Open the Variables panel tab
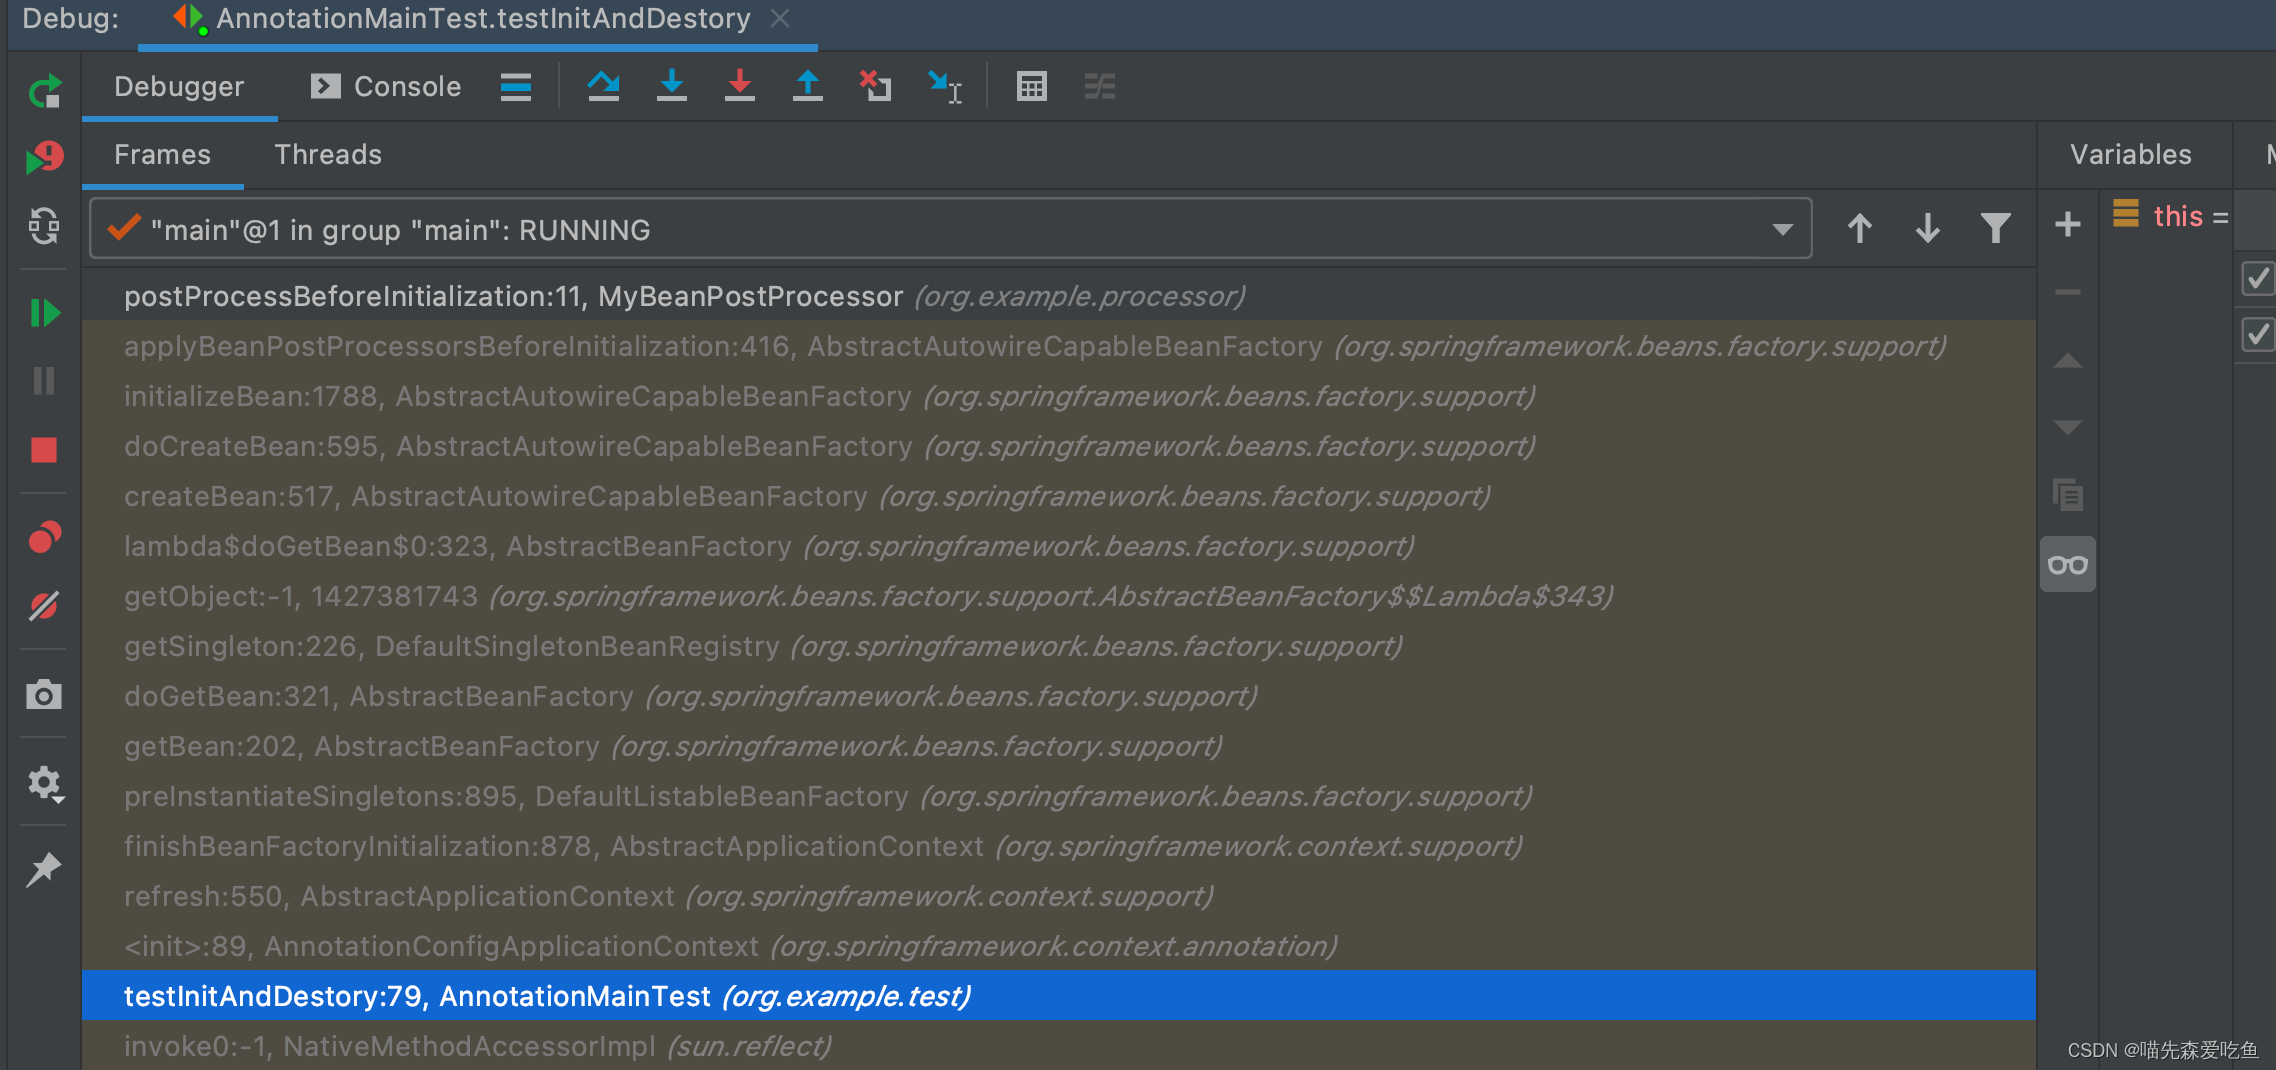Viewport: 2276px width, 1070px height. click(x=2131, y=155)
